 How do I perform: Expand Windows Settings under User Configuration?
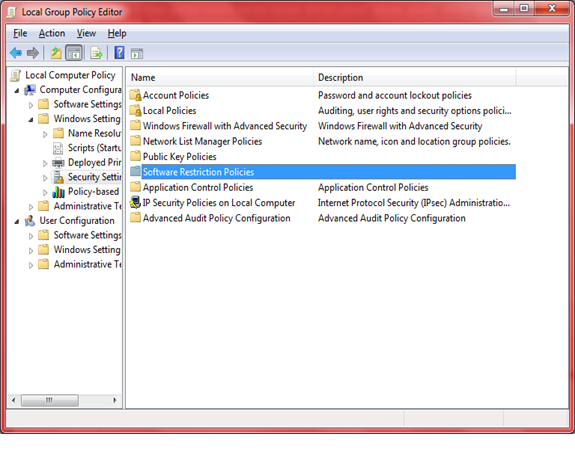click(x=31, y=251)
